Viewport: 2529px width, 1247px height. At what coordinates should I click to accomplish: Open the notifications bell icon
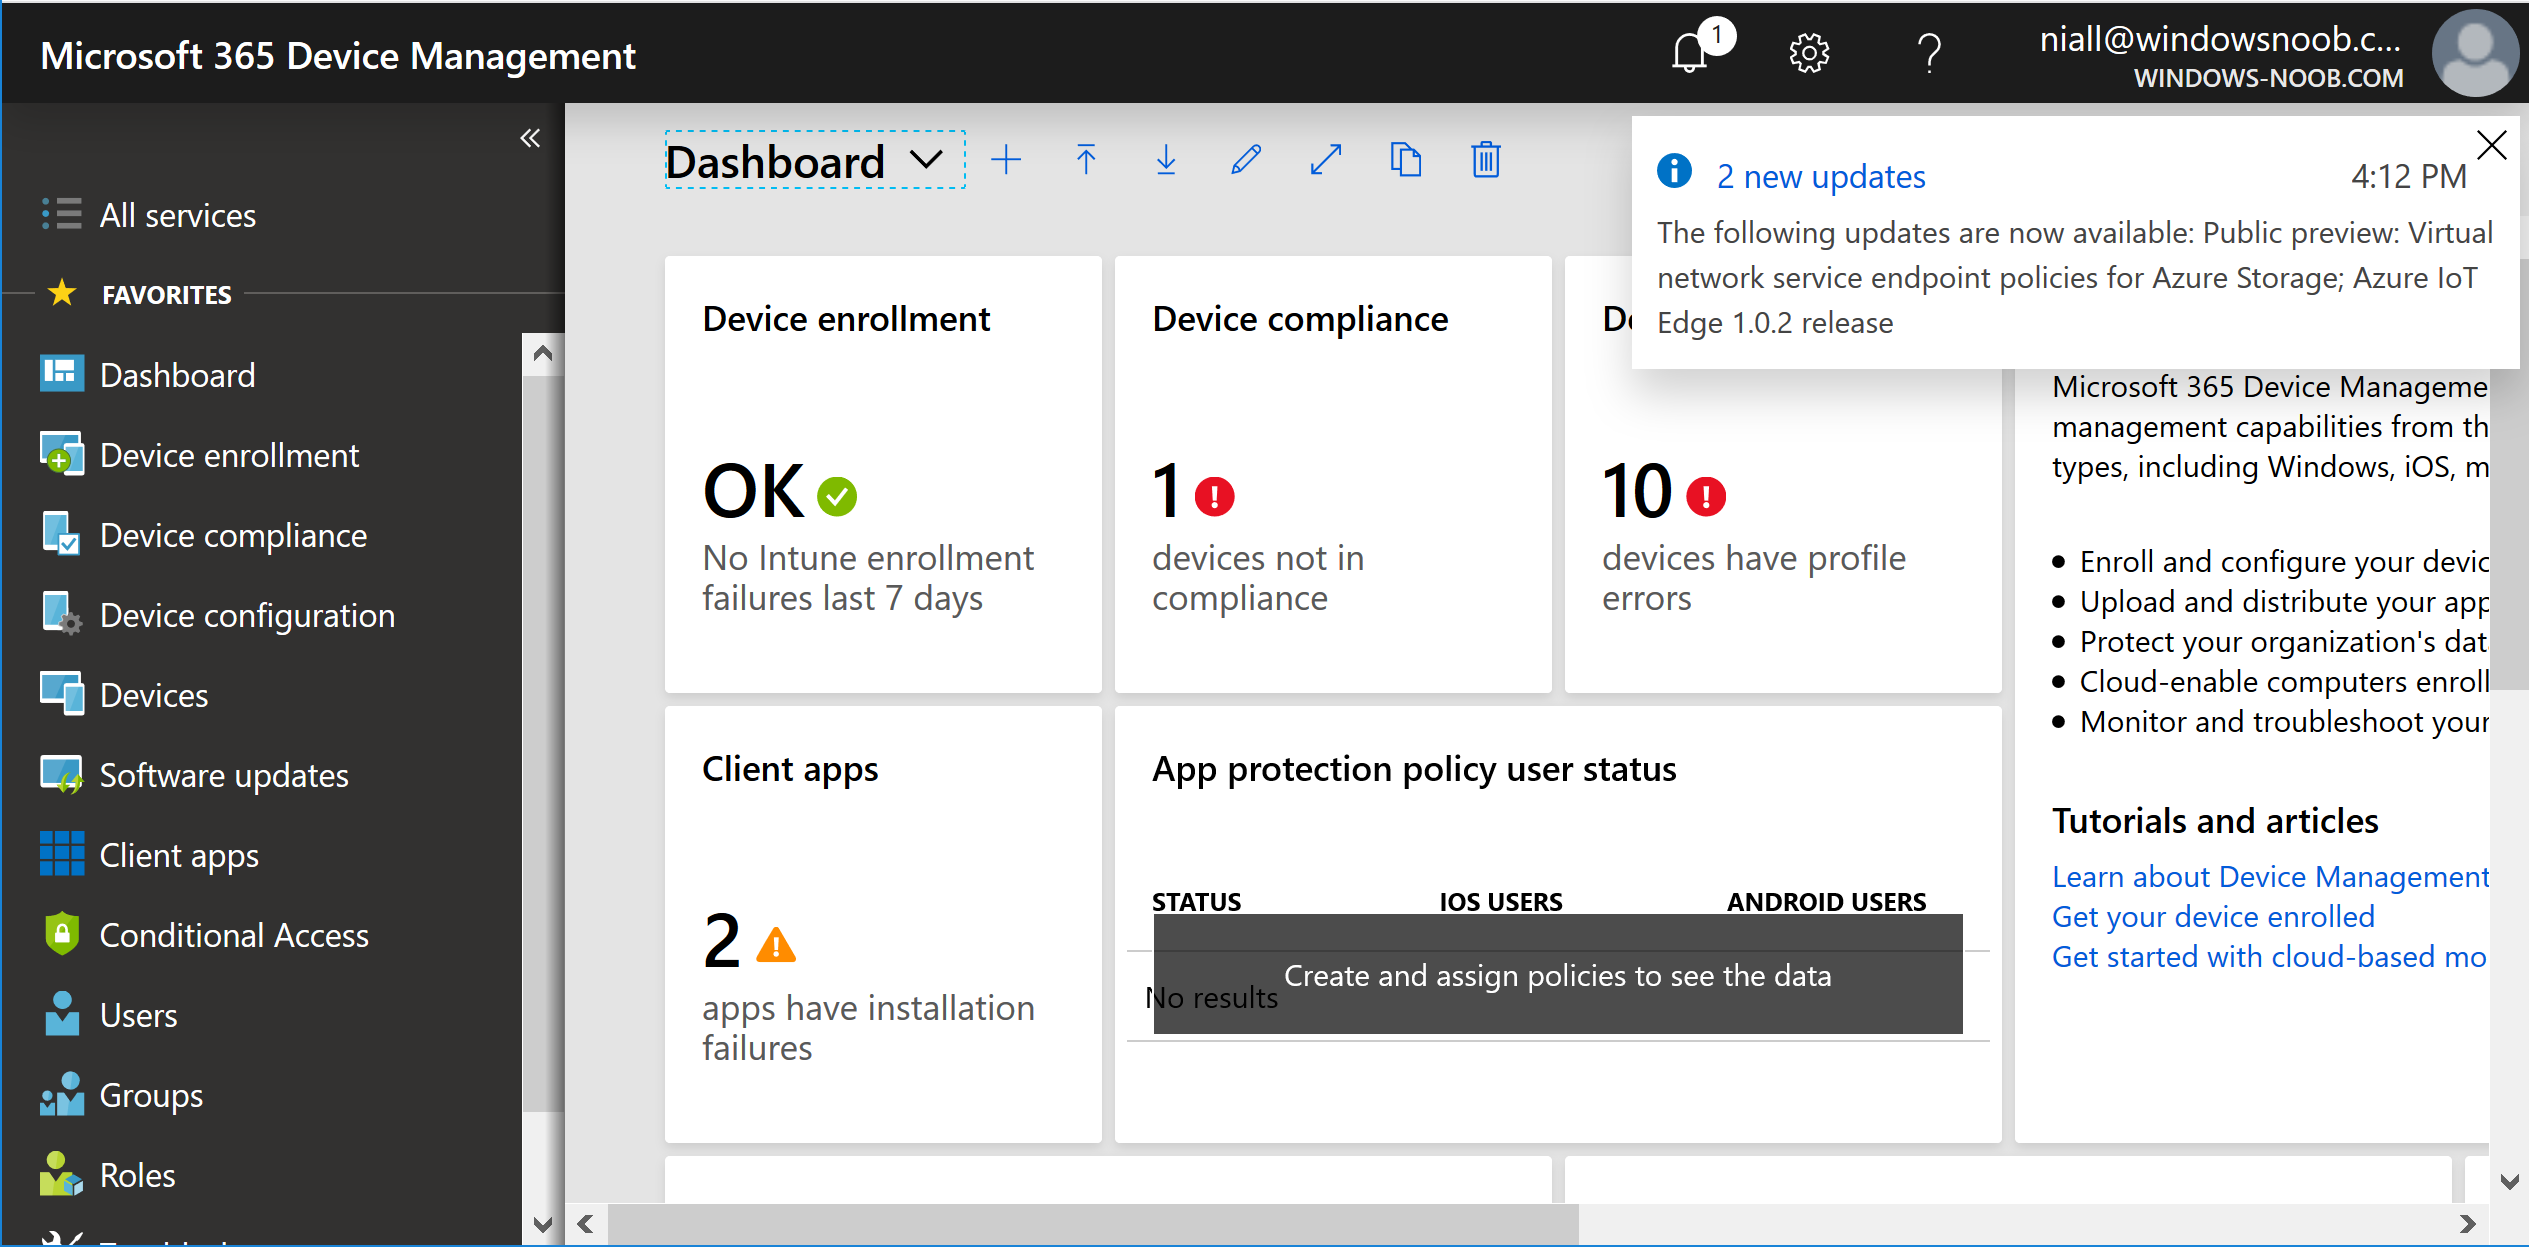pyautogui.click(x=1691, y=53)
